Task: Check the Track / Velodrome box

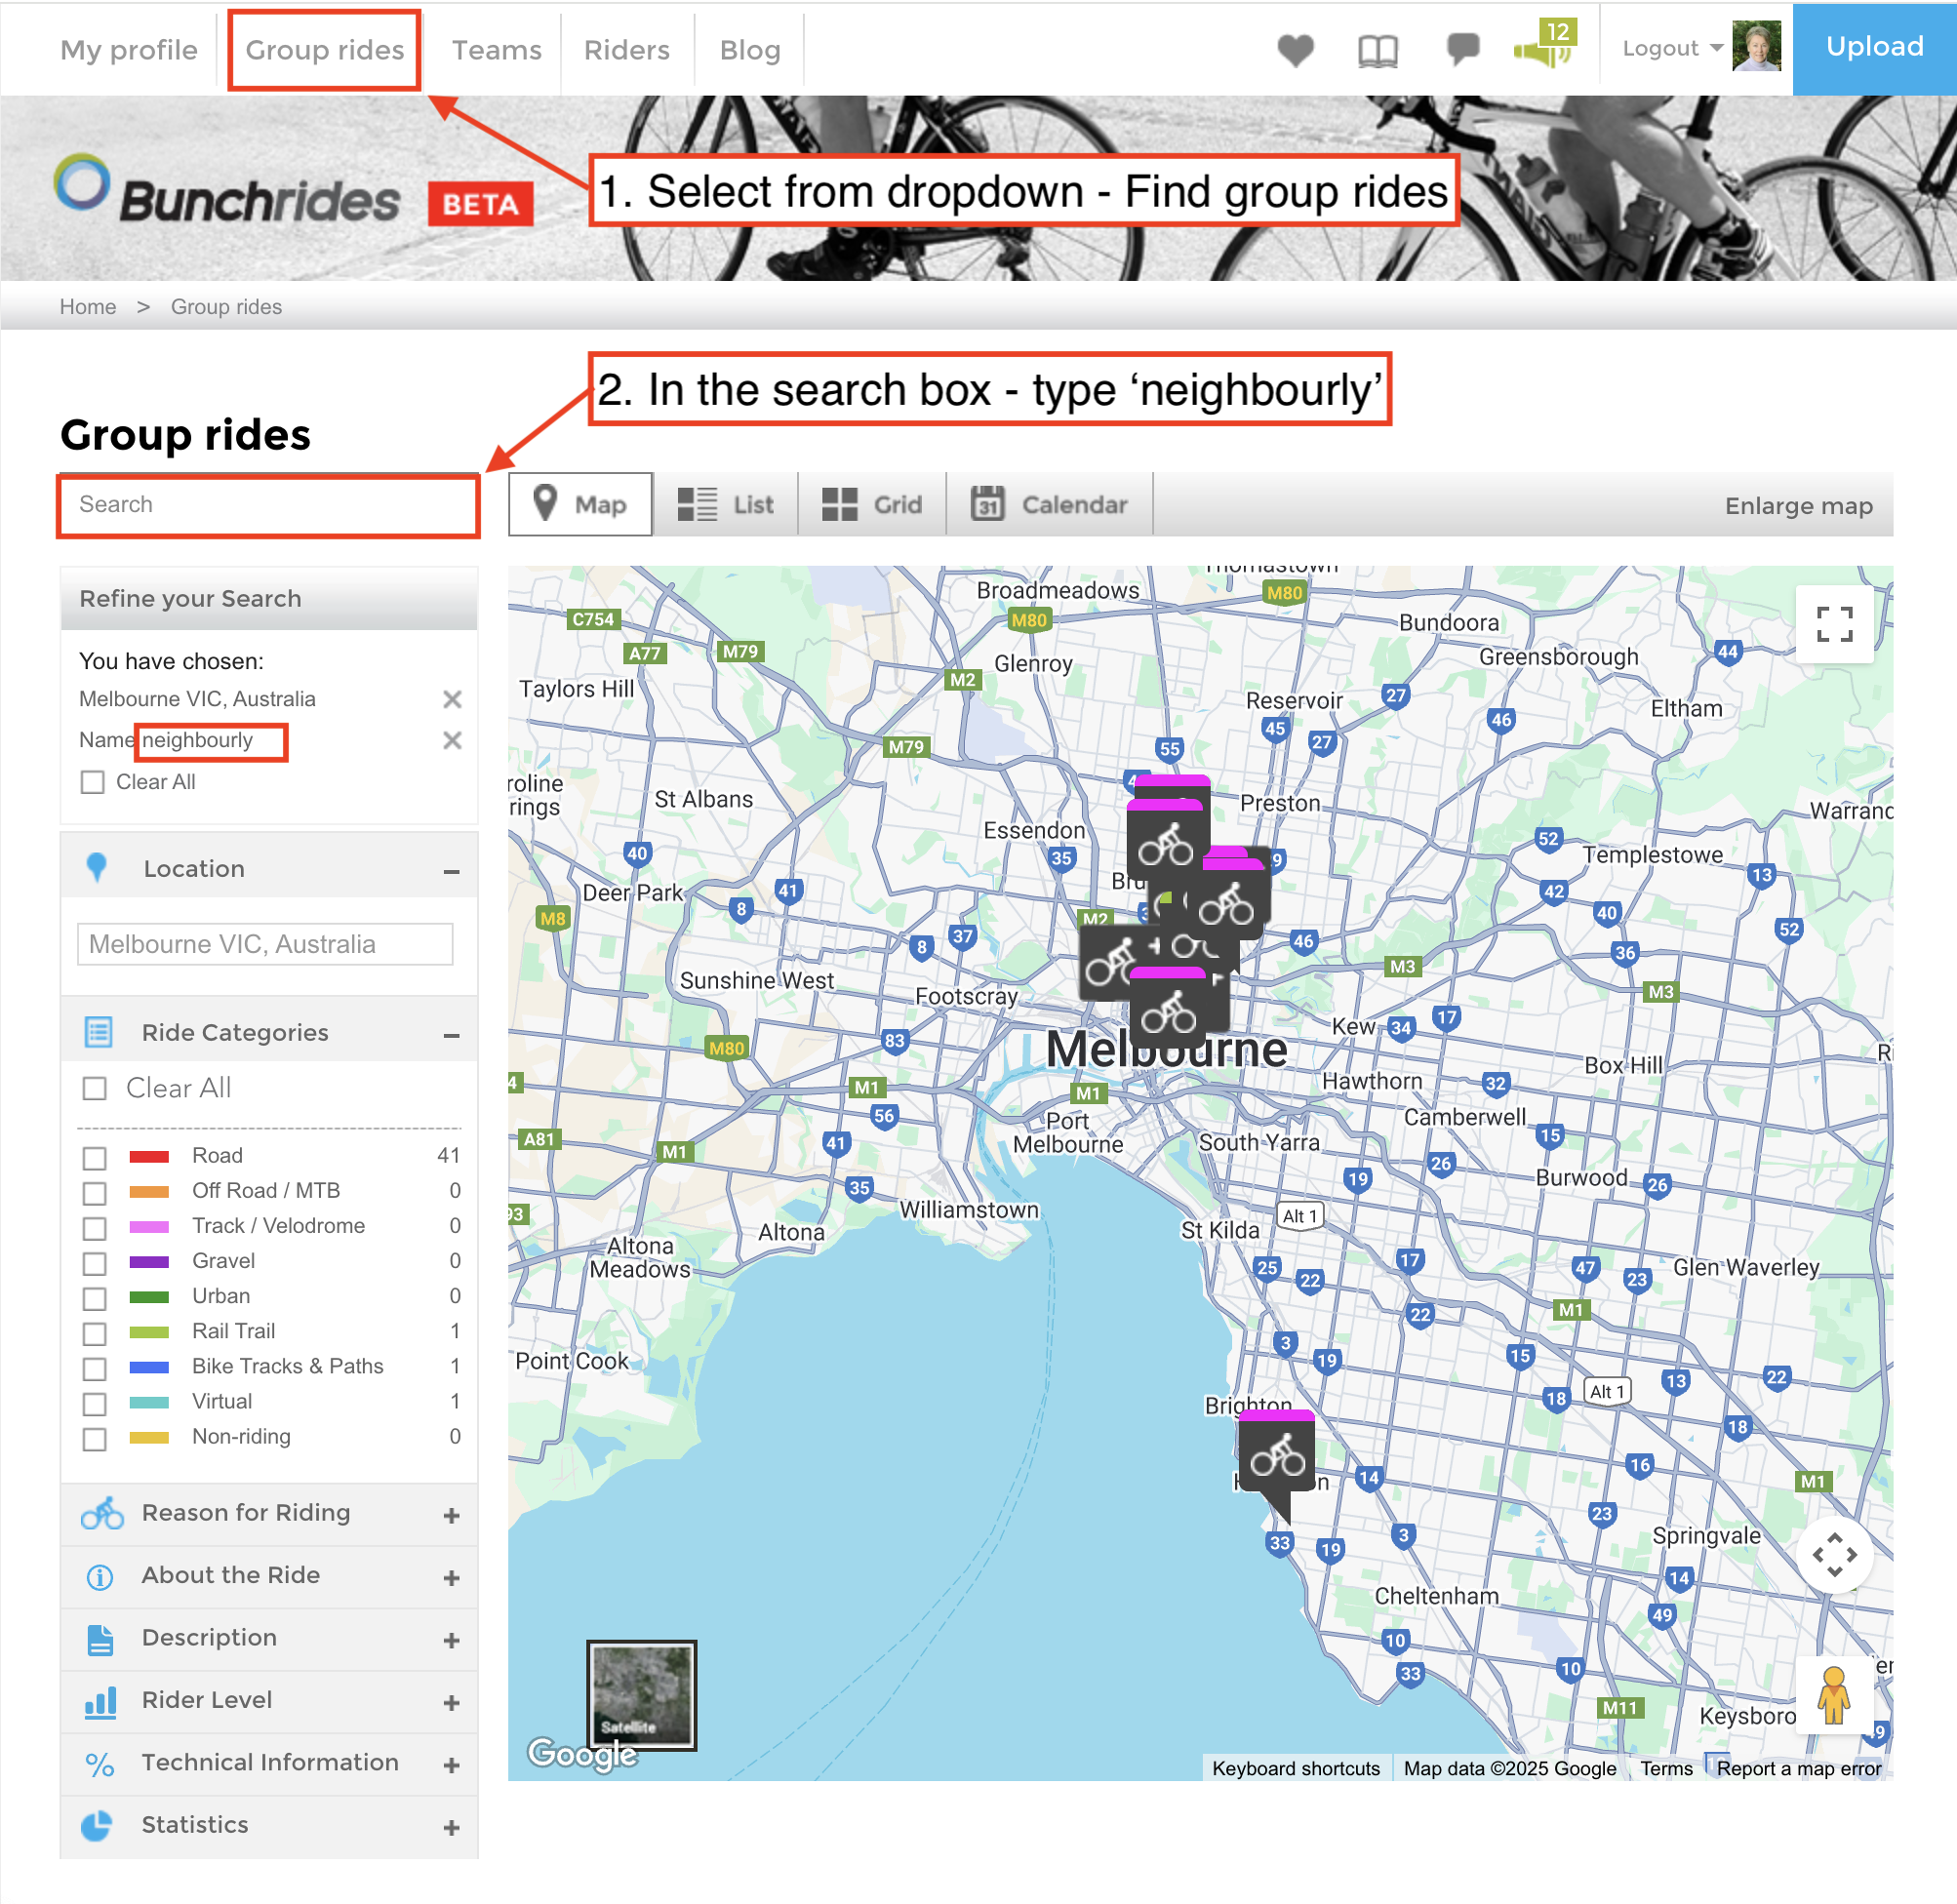Action: click(x=94, y=1228)
